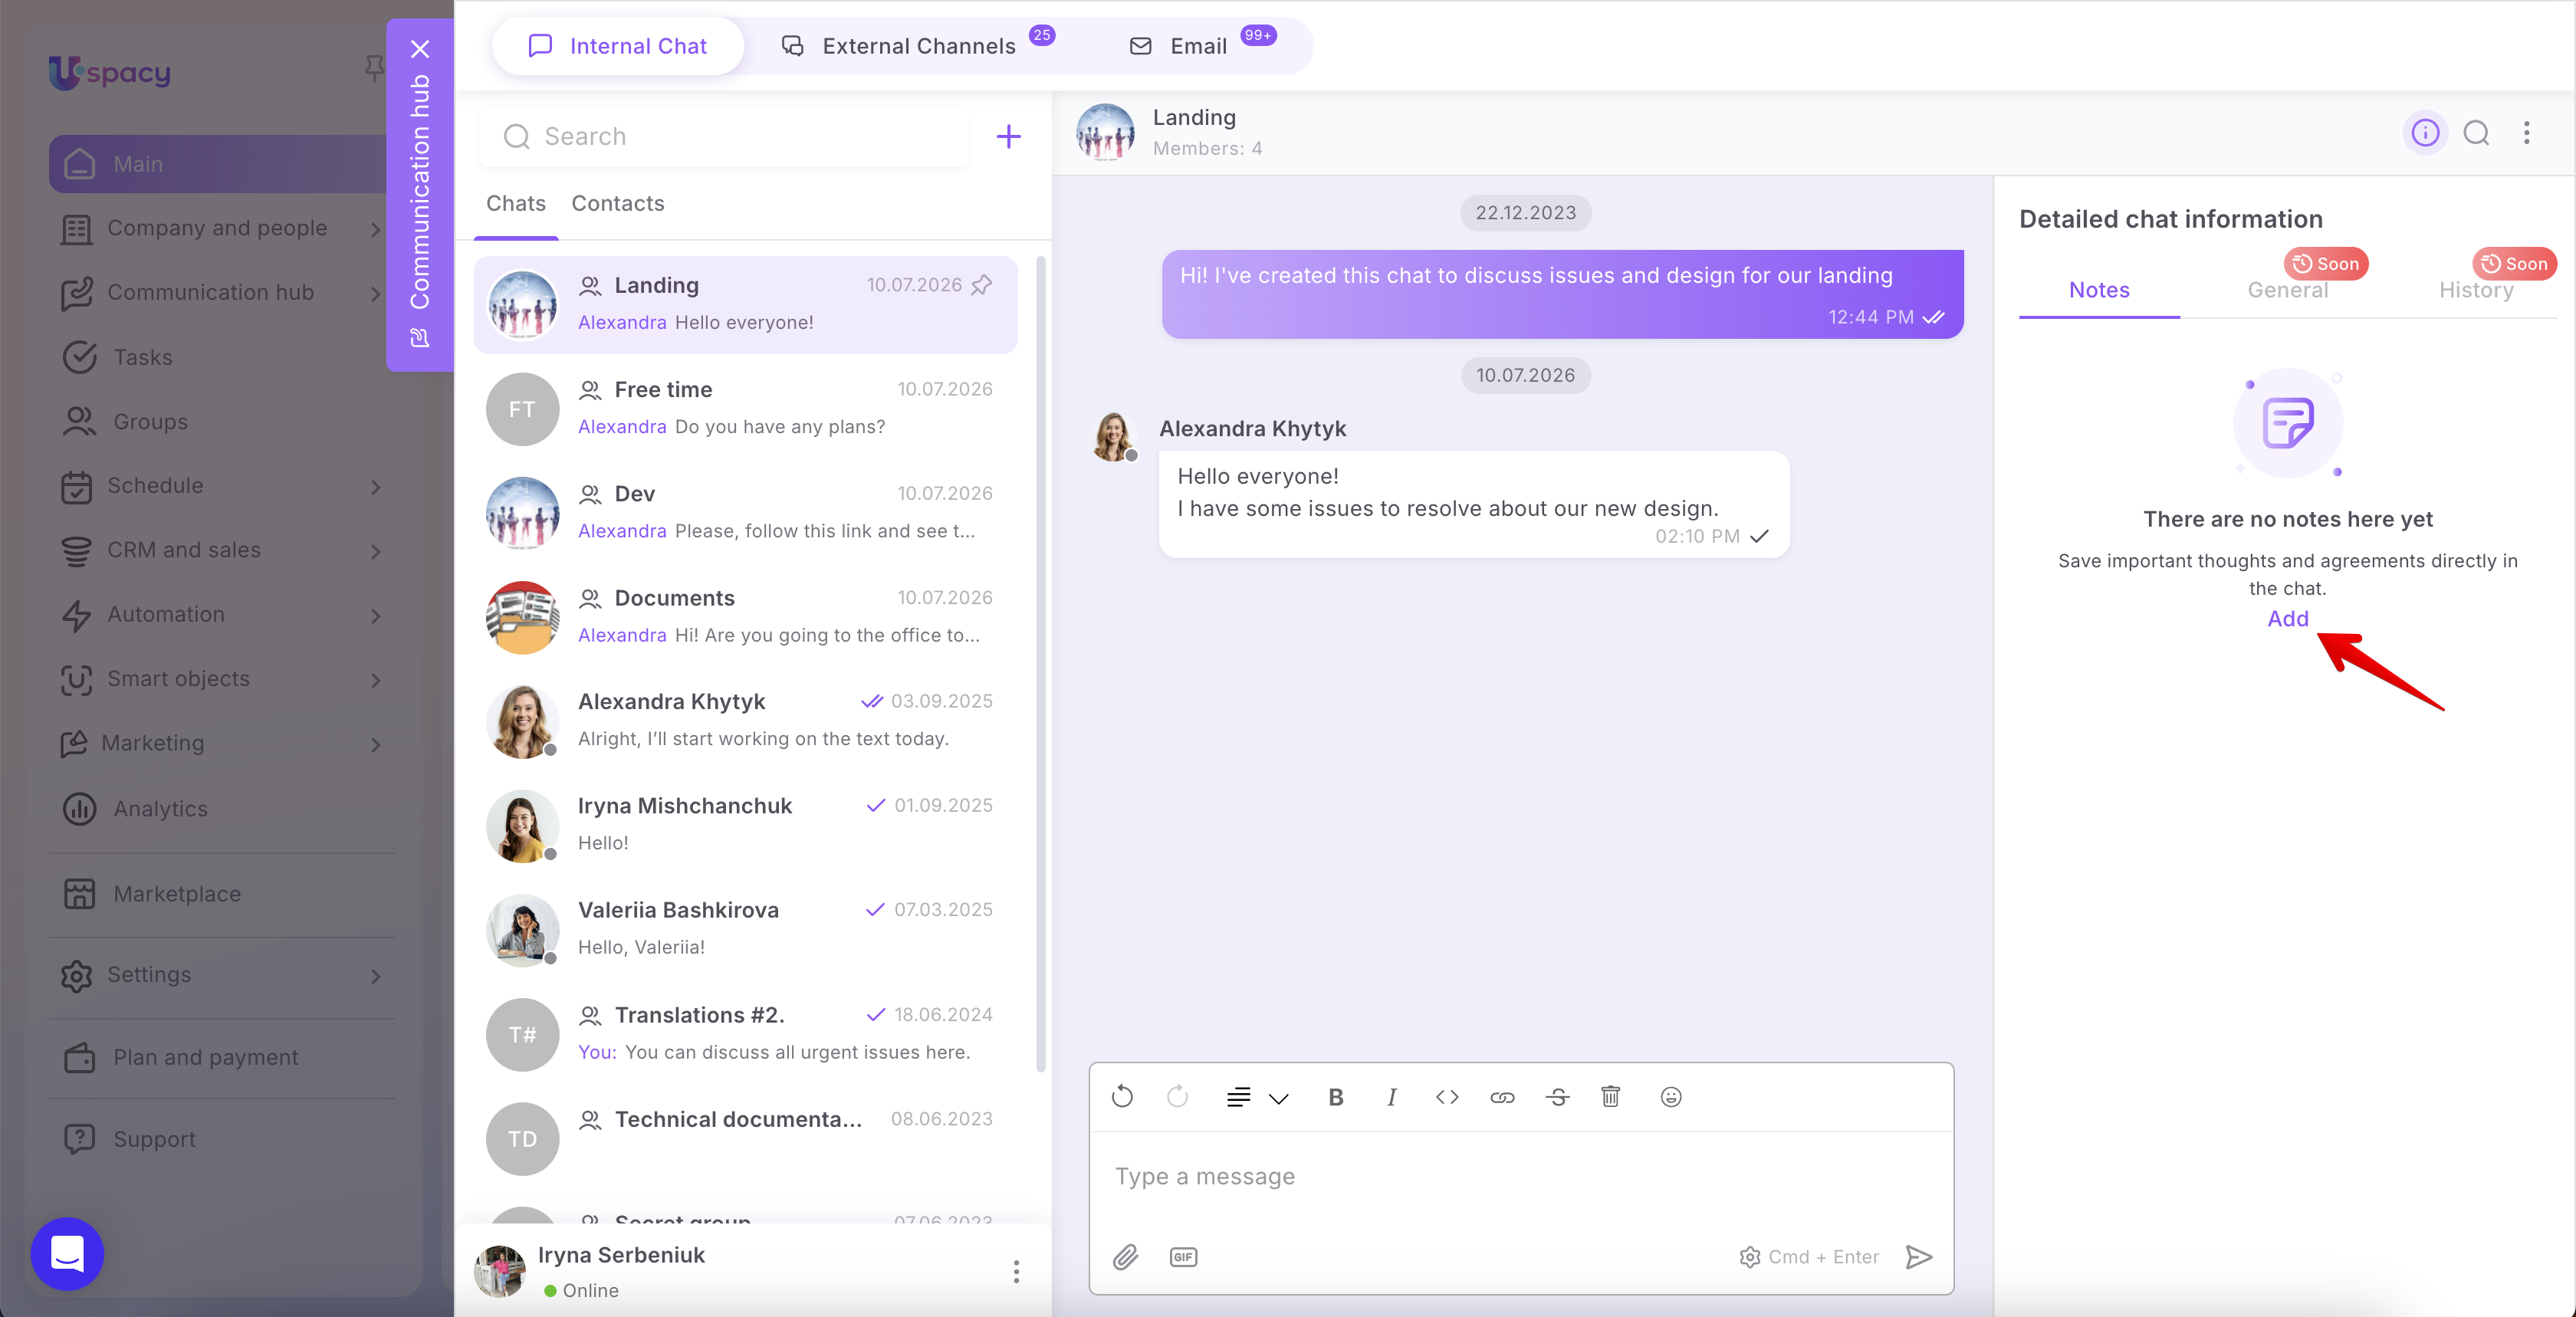2576x1317 pixels.
Task: Toggle code formatting
Action: coord(1447,1097)
